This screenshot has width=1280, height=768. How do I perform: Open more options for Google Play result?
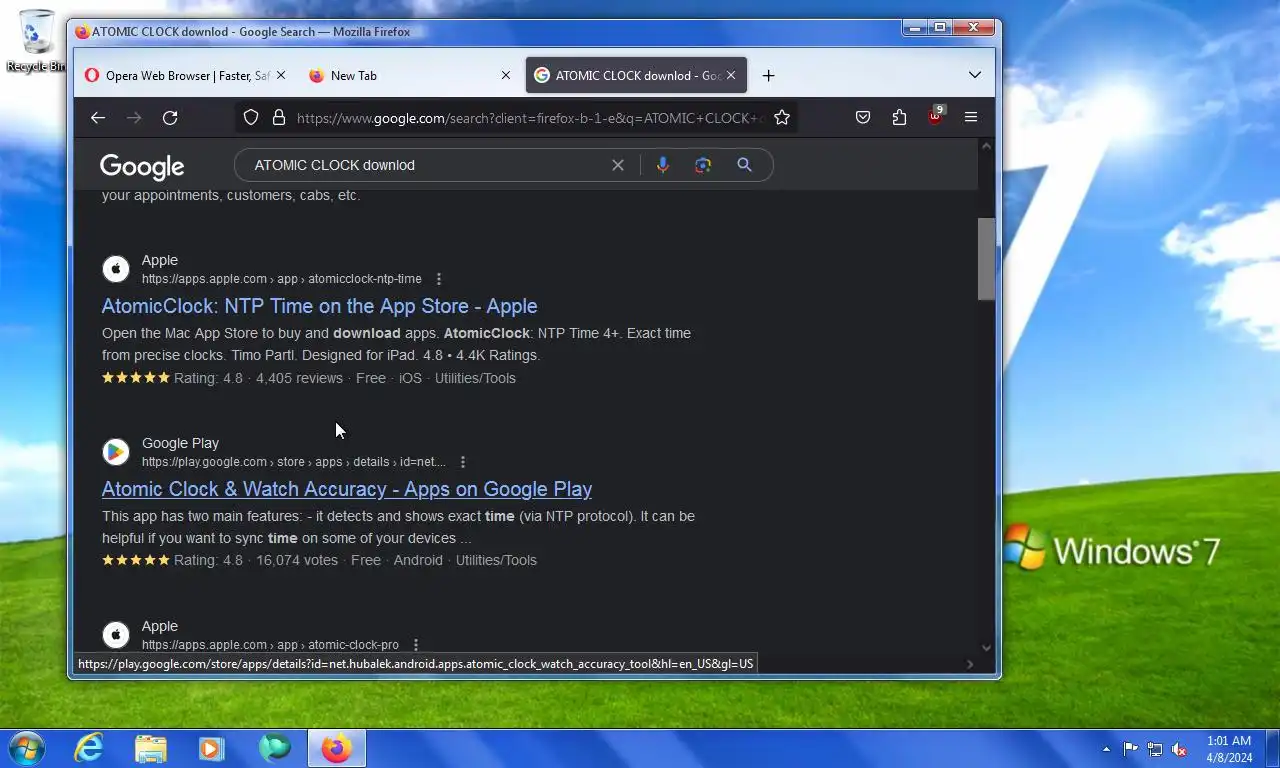(463, 462)
